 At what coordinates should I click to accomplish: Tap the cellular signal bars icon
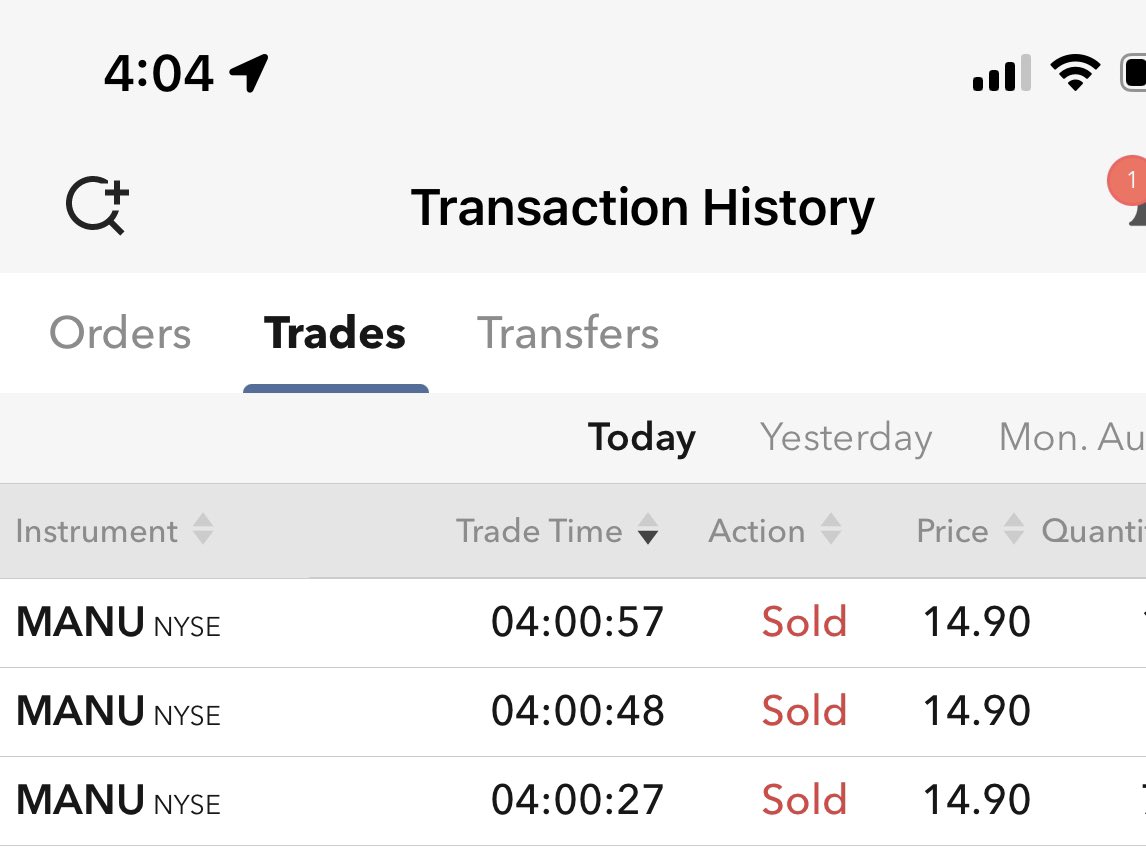(x=1001, y=75)
